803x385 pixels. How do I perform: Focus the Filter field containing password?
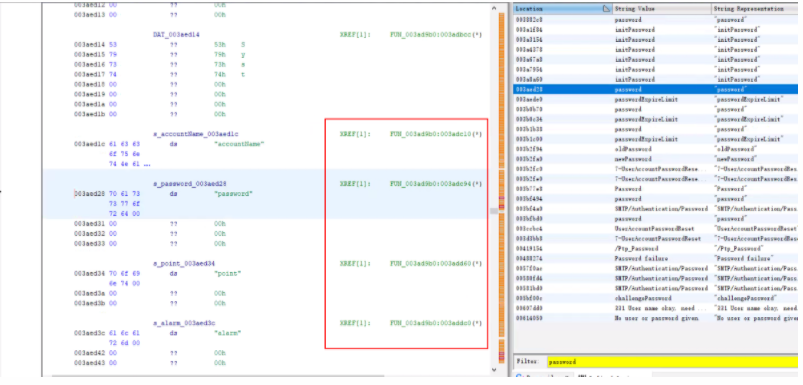(x=672, y=361)
